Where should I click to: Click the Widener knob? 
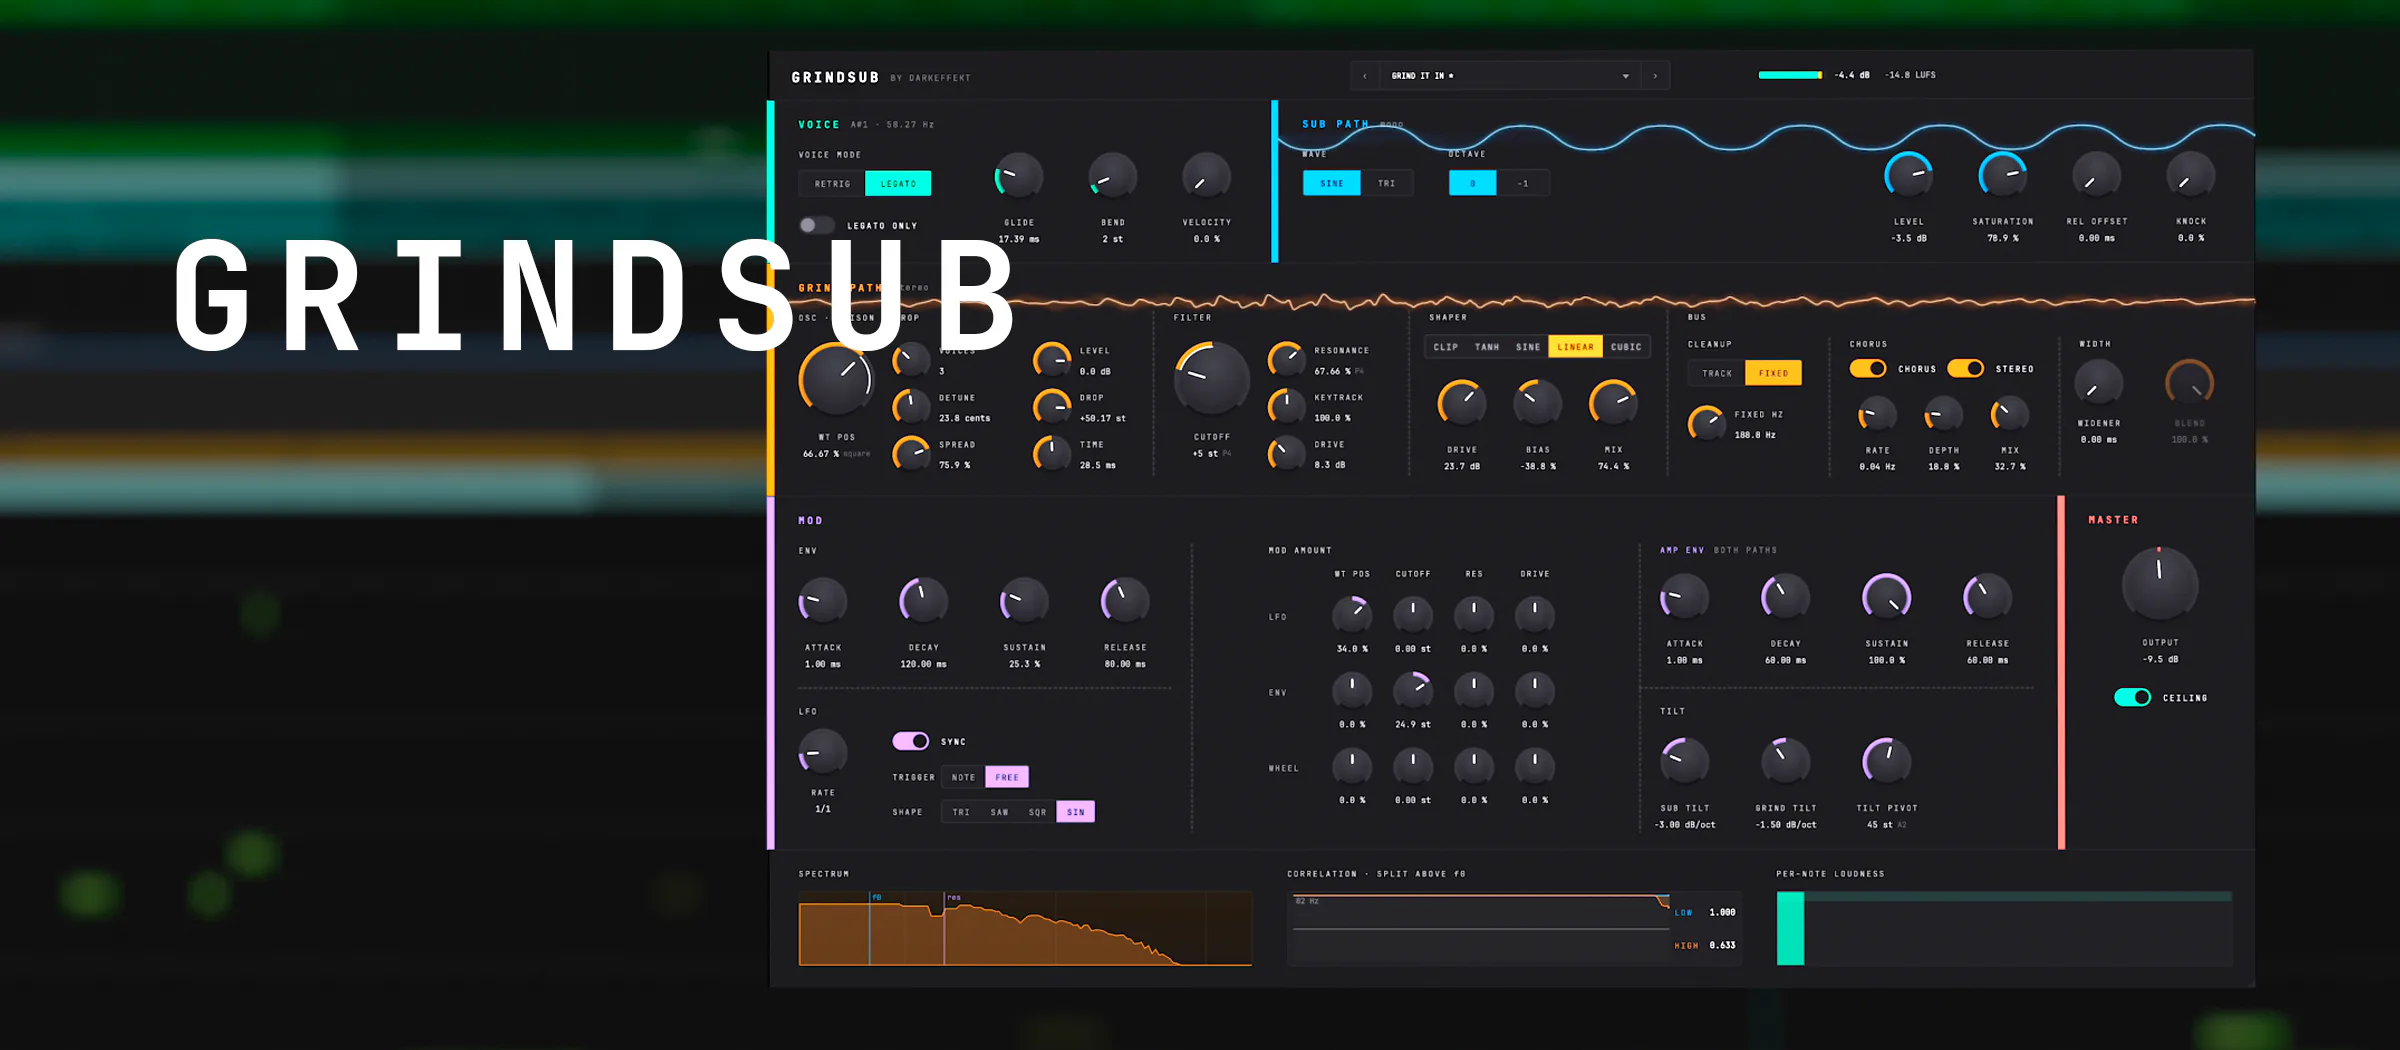pyautogui.click(x=2098, y=384)
